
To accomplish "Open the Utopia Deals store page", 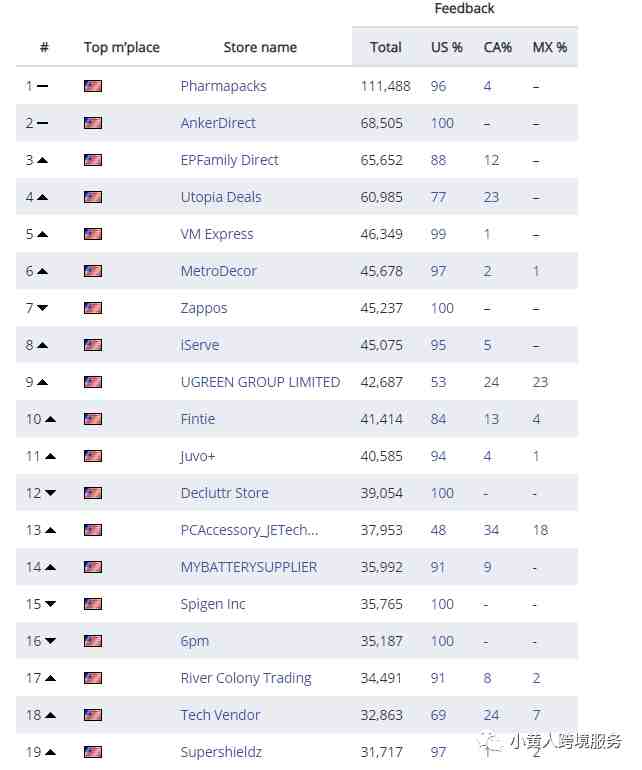I will [x=221, y=197].
